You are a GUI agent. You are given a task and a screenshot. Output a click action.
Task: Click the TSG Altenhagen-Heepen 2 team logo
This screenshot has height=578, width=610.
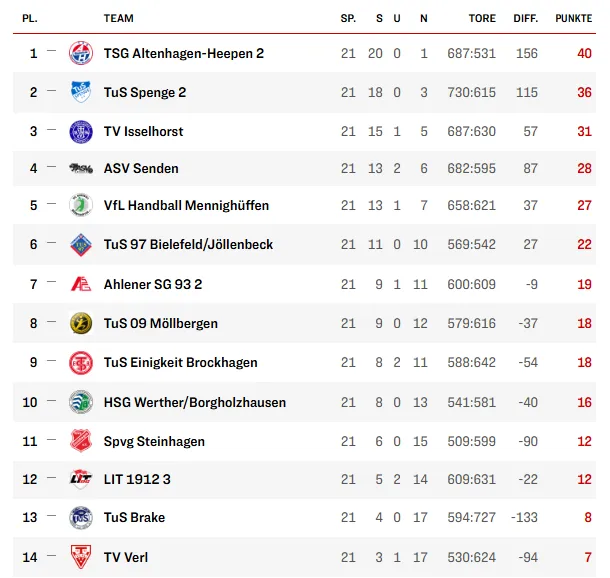(x=80, y=54)
